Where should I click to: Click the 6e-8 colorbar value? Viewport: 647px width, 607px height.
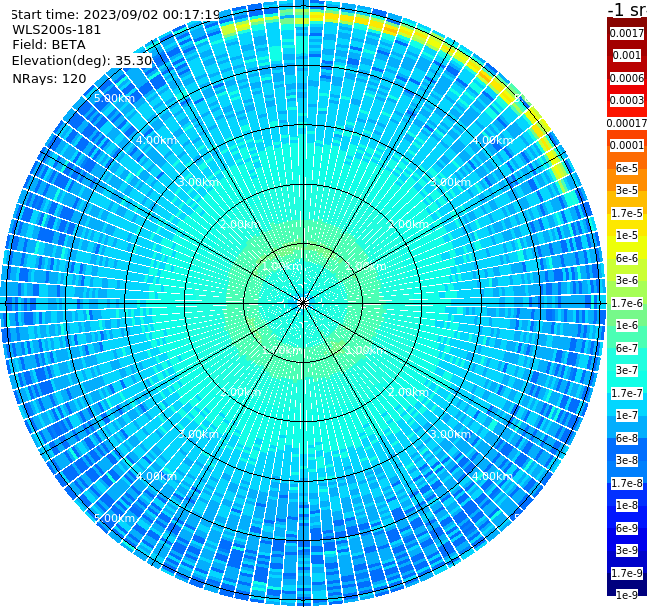pyautogui.click(x=626, y=438)
